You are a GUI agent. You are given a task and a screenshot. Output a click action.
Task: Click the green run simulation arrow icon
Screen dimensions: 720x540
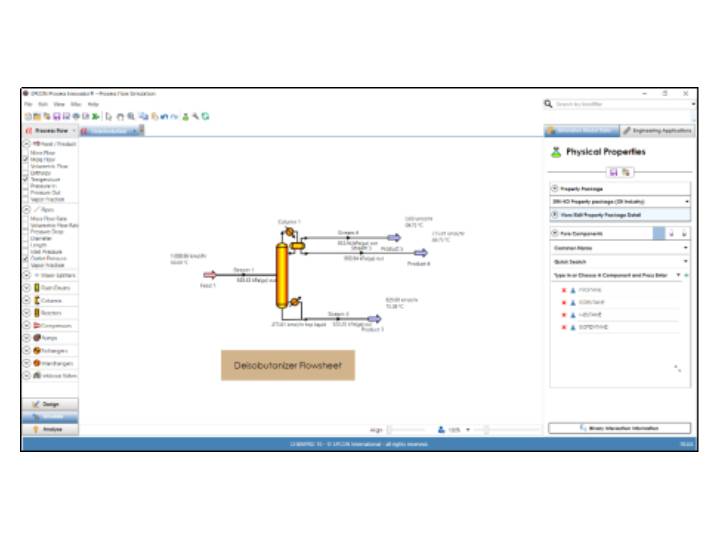pyautogui.click(x=96, y=117)
